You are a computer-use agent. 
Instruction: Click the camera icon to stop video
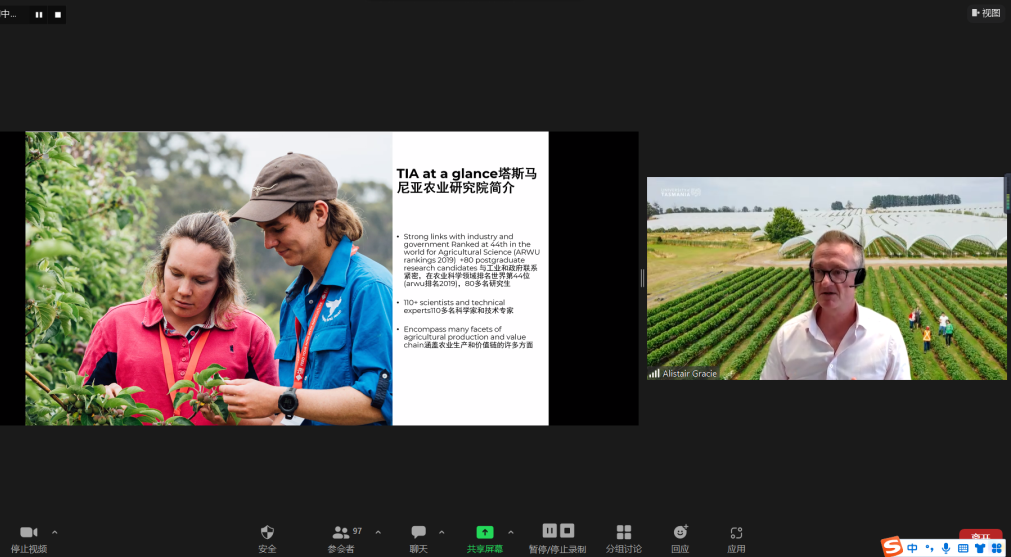(28, 533)
